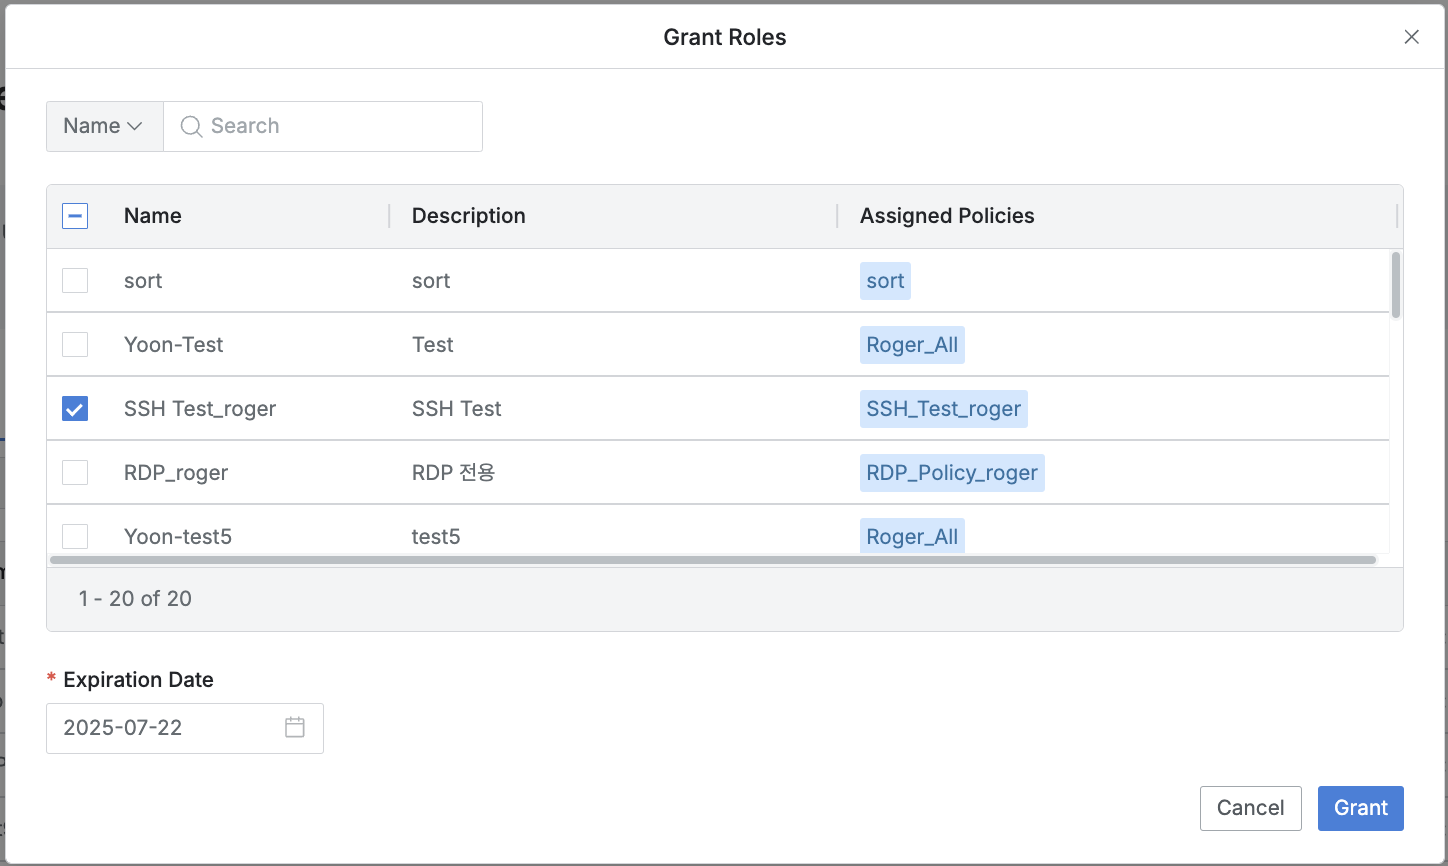Click the magnifier search icon
1448x866 pixels.
(191, 126)
